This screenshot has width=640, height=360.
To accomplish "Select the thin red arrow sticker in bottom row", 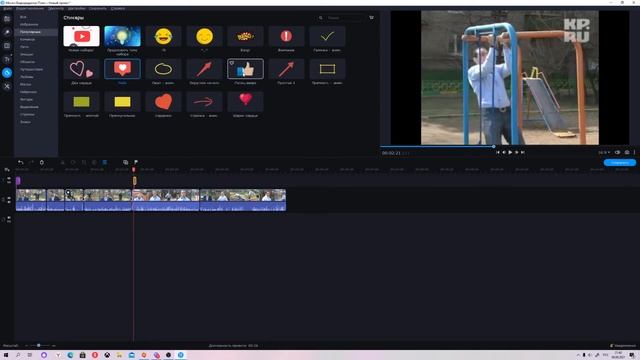I will point(204,102).
